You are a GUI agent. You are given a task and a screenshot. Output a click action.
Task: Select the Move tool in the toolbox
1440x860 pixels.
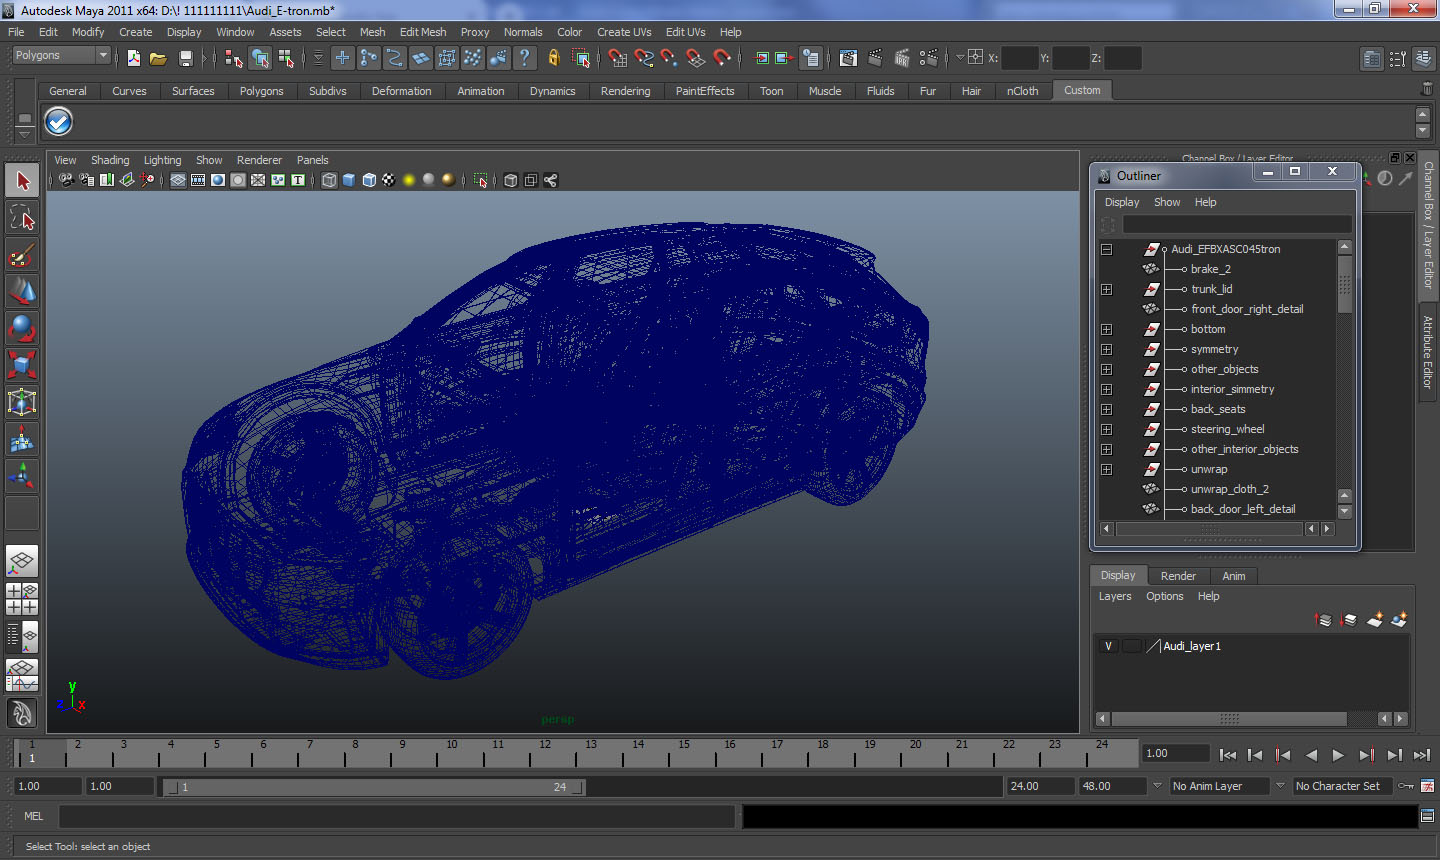coord(22,291)
